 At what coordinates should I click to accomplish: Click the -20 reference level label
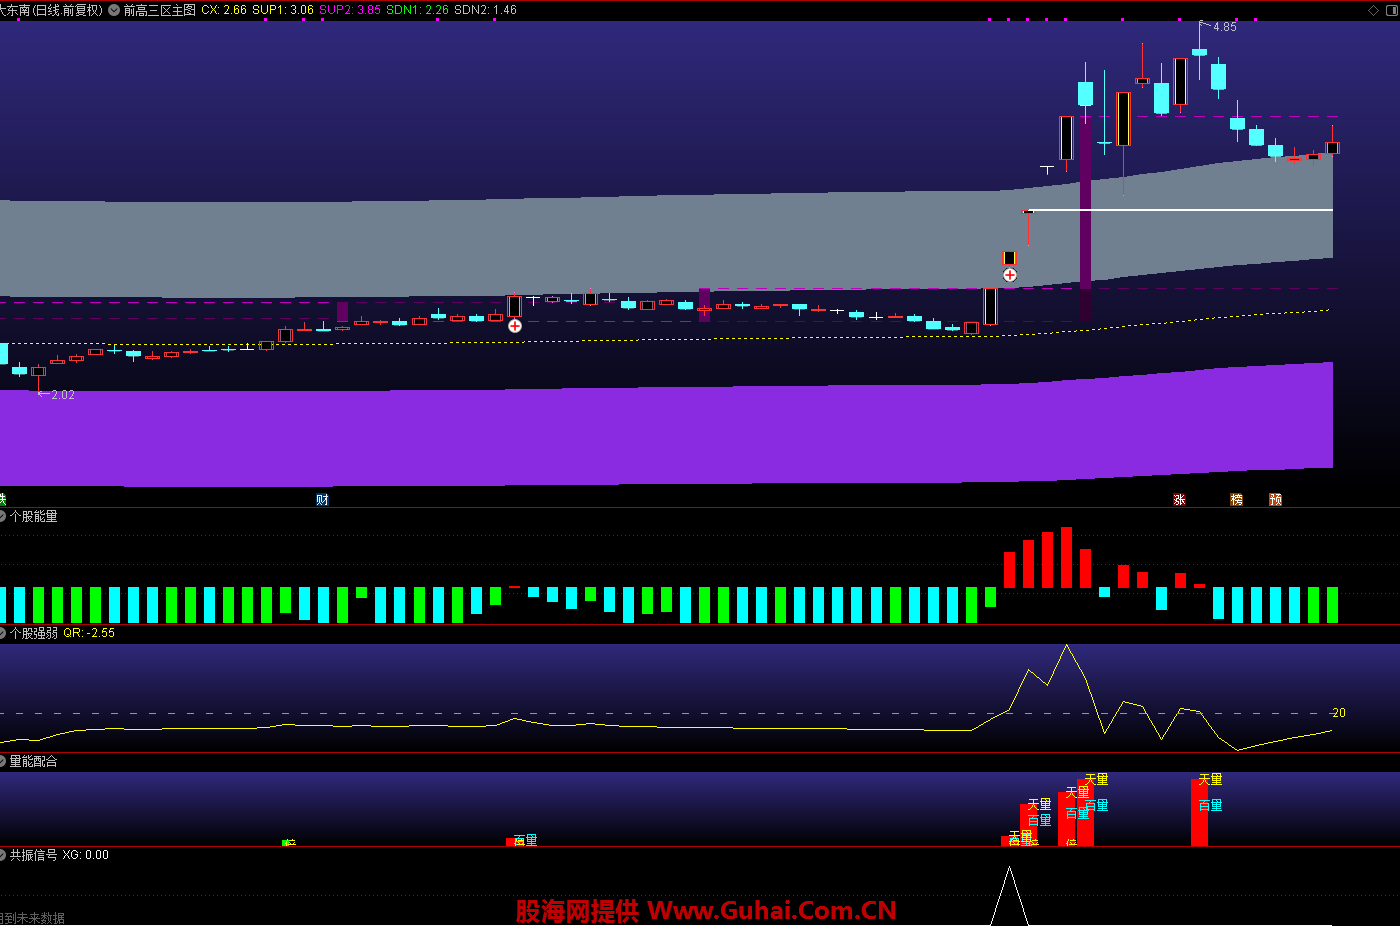tap(1338, 713)
